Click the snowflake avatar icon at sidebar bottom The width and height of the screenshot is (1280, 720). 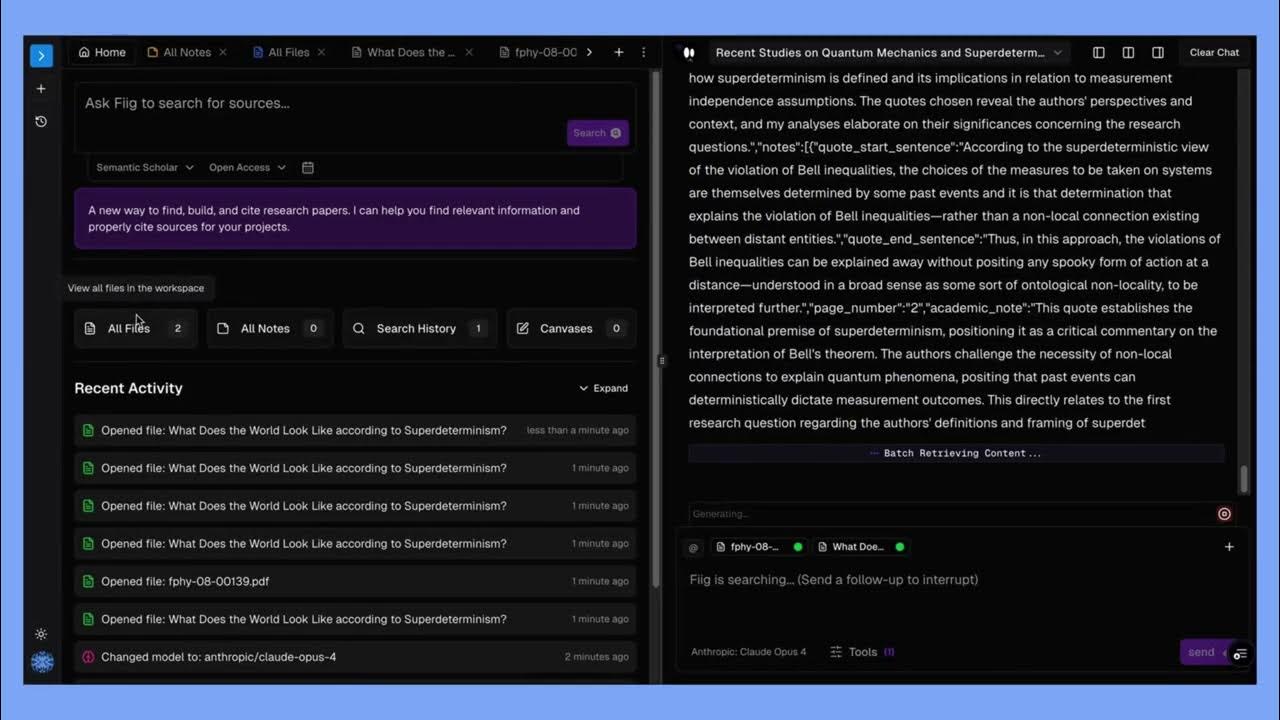pos(42,662)
